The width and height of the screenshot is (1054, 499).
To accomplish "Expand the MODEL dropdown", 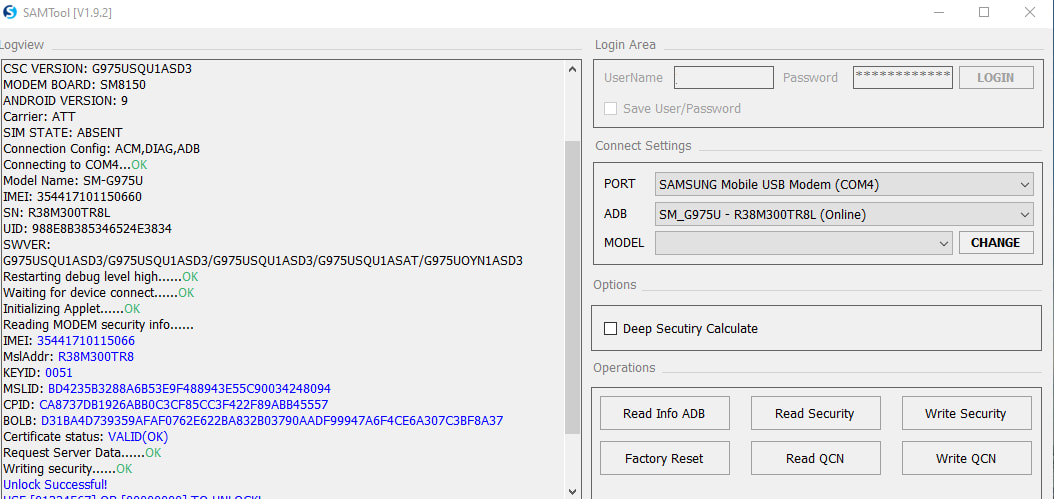I will click(x=804, y=243).
